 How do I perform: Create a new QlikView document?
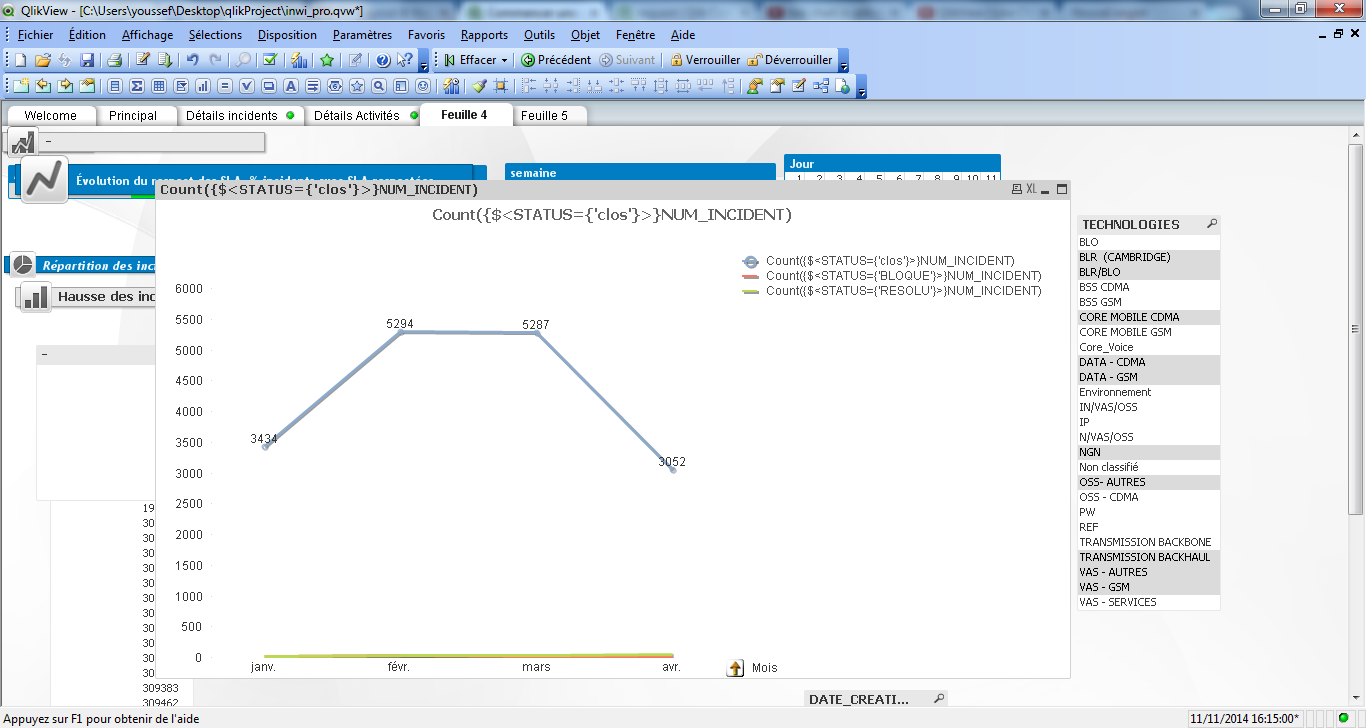(x=20, y=60)
